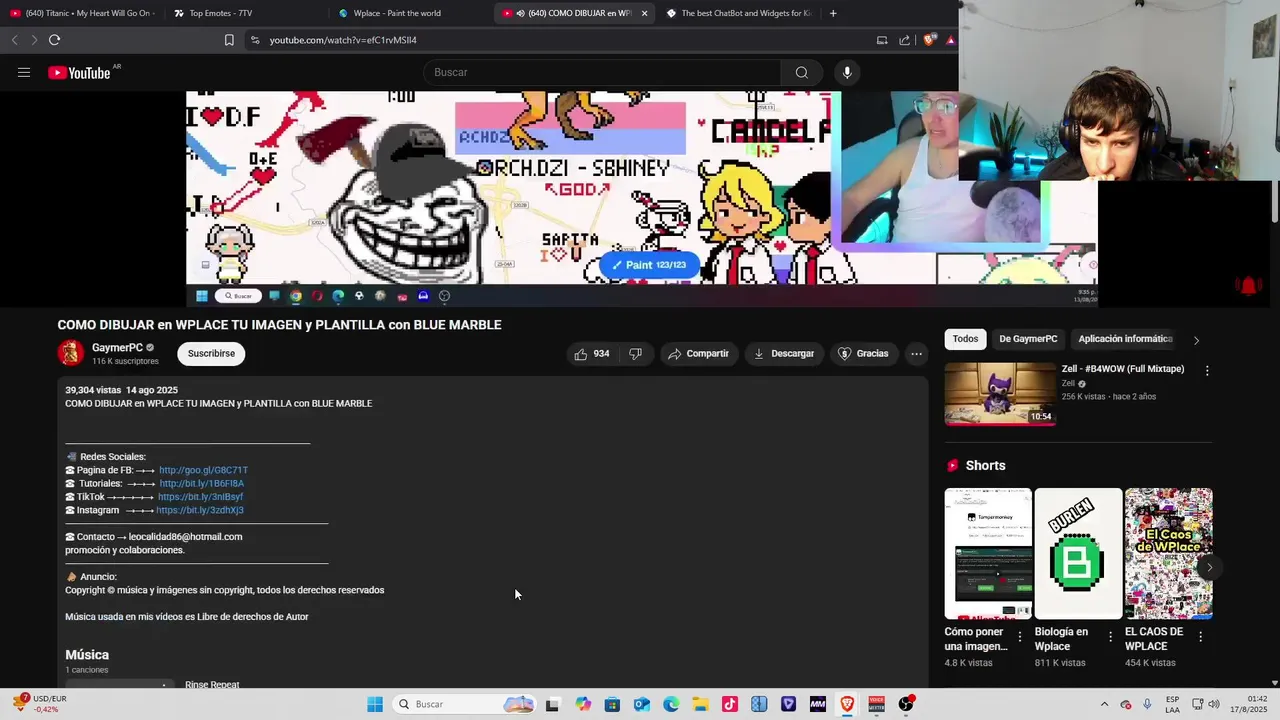Switch to Titanic My Heart Will Go On tab

click(x=83, y=13)
